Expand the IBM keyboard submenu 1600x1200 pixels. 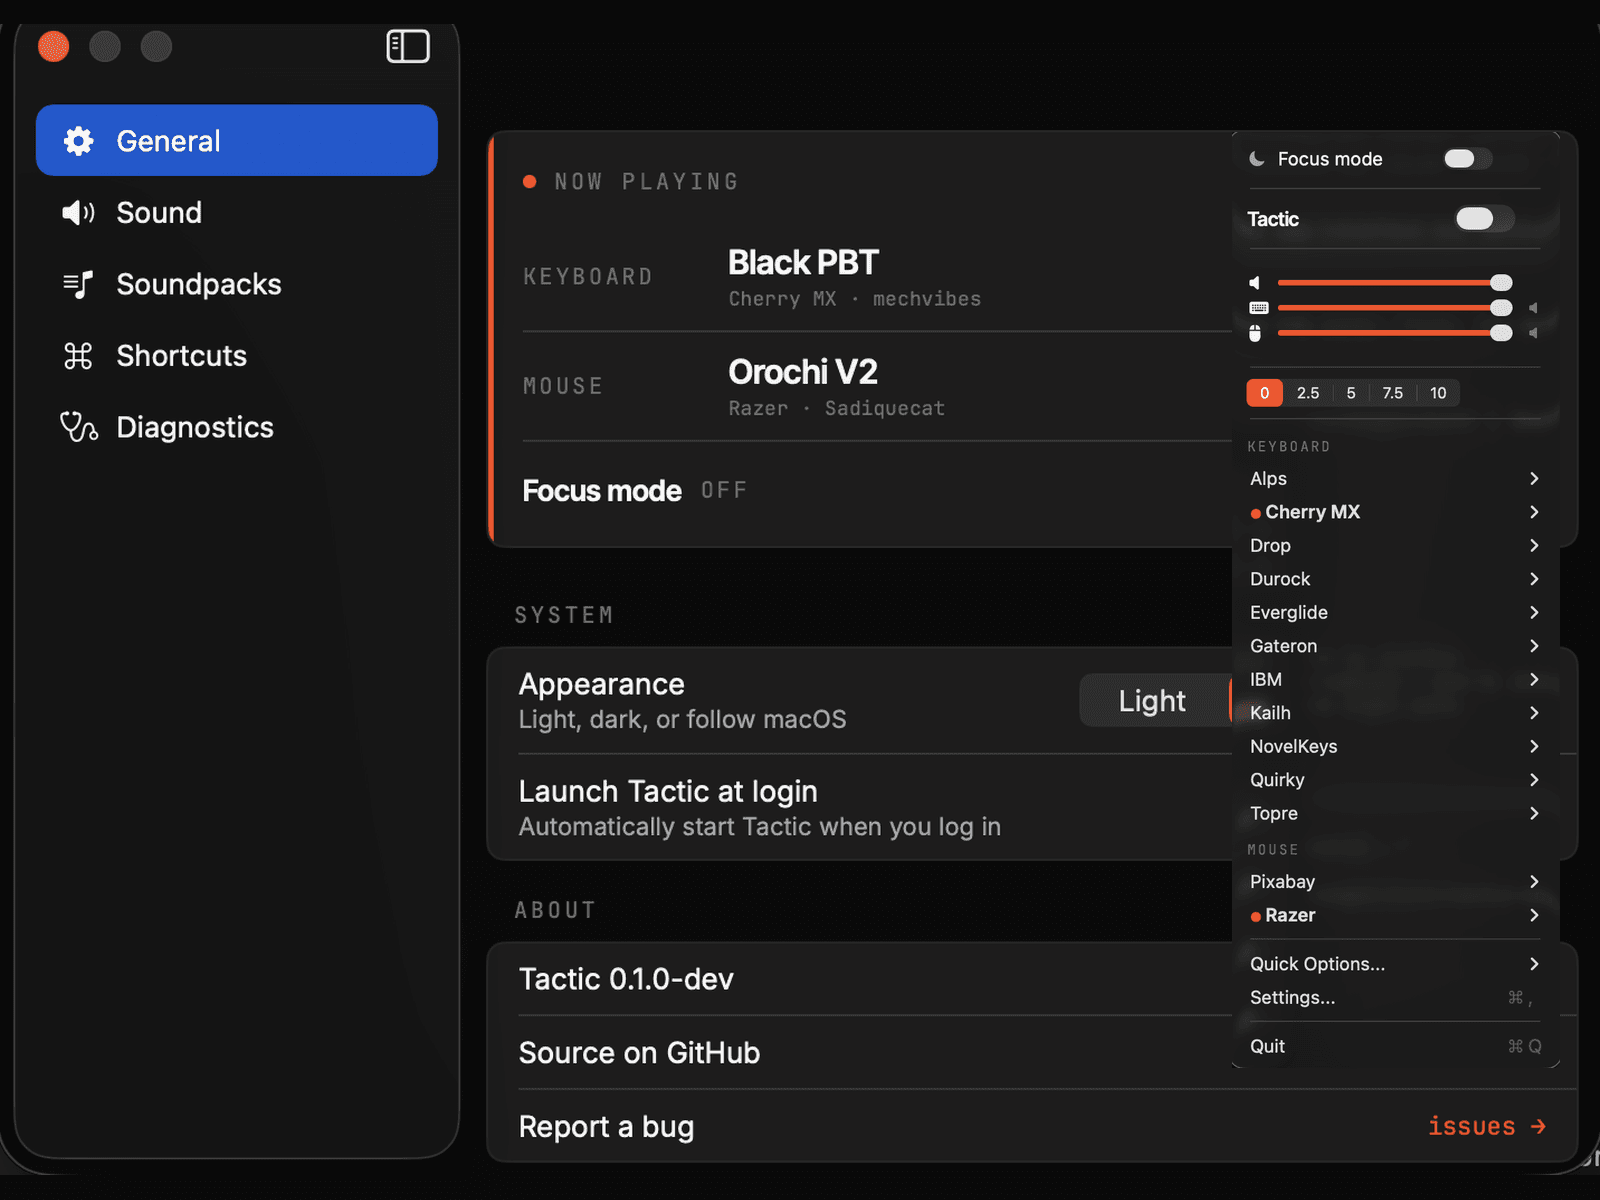[x=1394, y=680]
